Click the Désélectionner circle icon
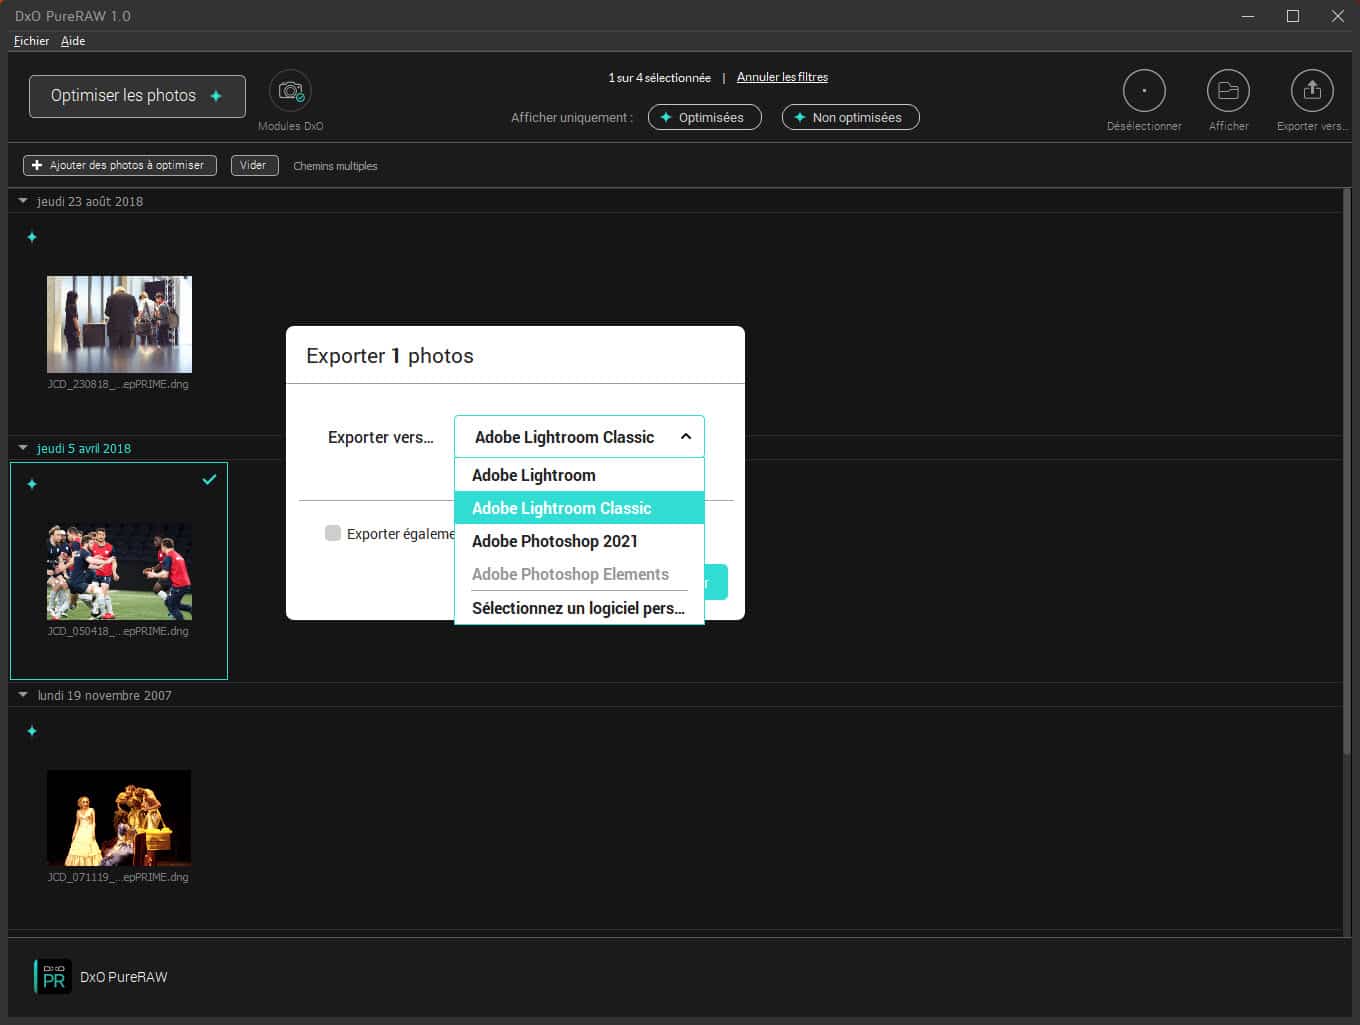Screen dimensions: 1360x1025 coord(1144,91)
